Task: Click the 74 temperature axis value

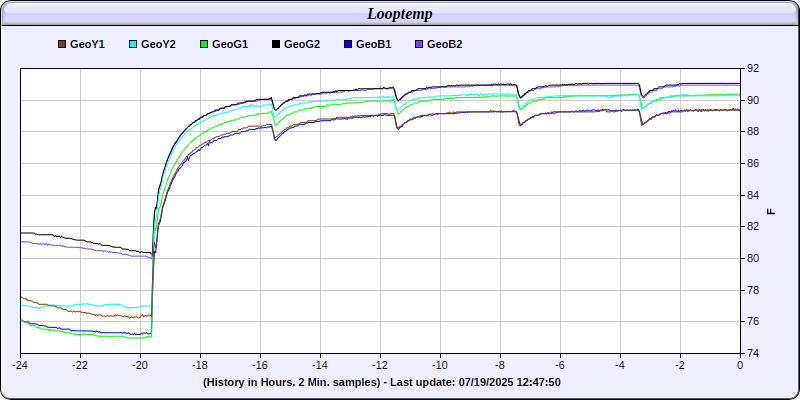Action: click(752, 353)
